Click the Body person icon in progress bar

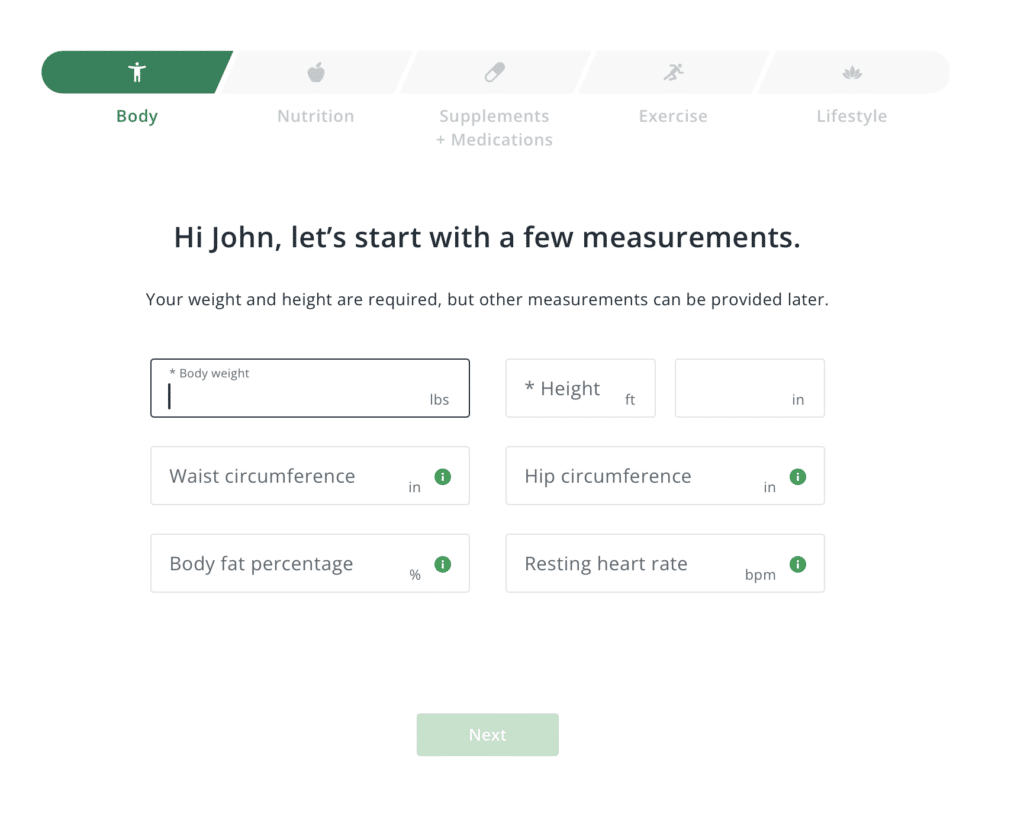(137, 72)
